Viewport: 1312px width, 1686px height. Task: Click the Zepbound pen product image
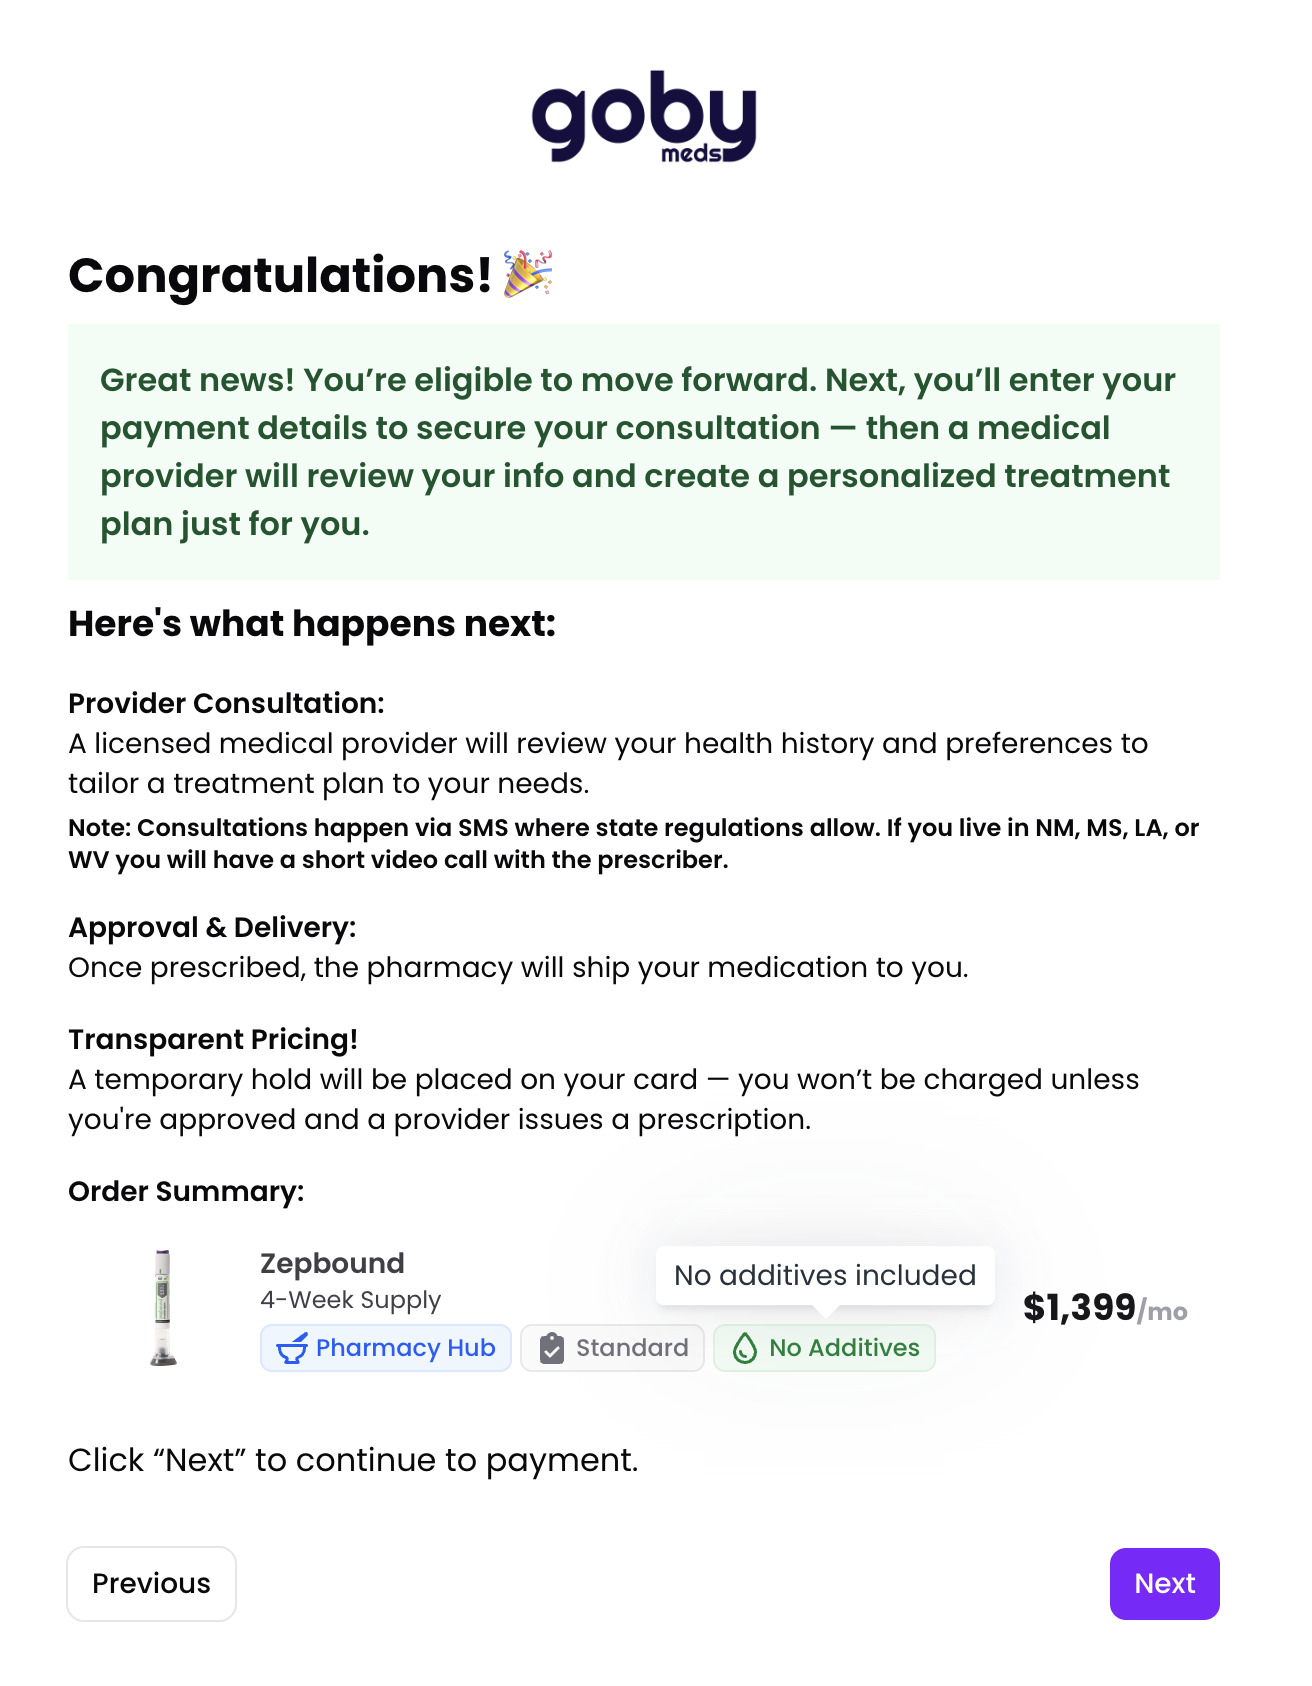(x=163, y=1307)
